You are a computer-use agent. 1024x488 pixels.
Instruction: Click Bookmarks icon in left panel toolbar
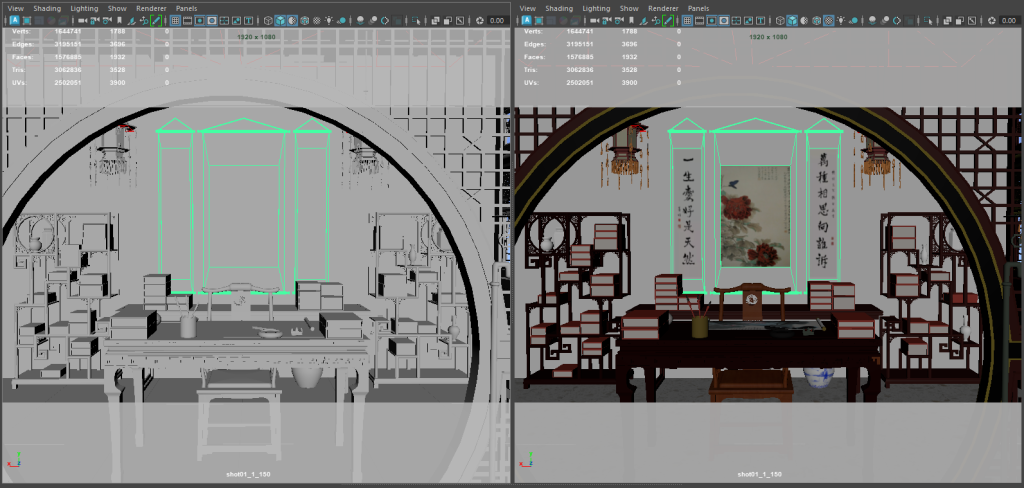tap(119, 20)
